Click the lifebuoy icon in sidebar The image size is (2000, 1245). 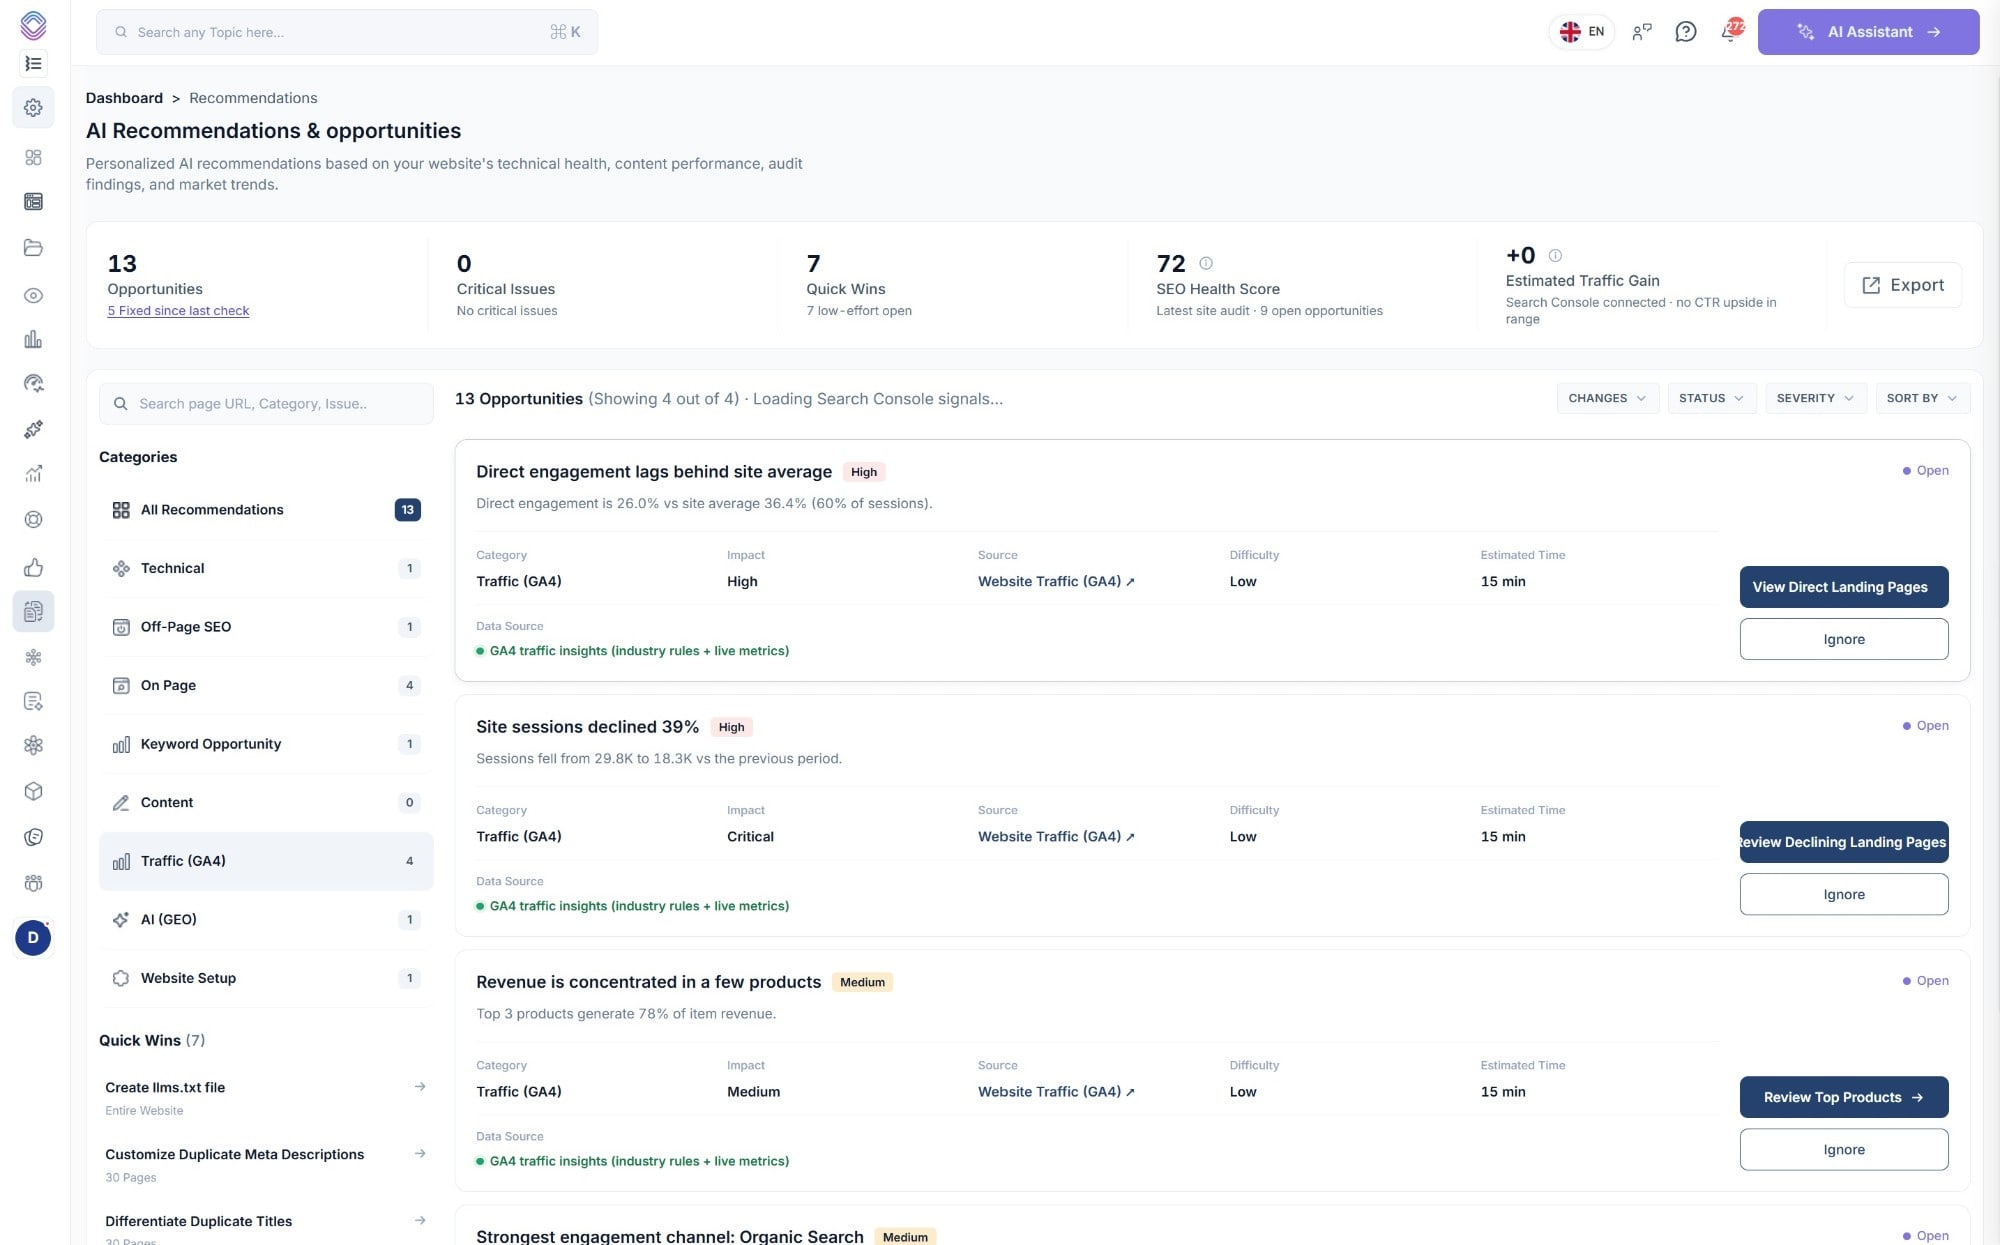[x=33, y=520]
